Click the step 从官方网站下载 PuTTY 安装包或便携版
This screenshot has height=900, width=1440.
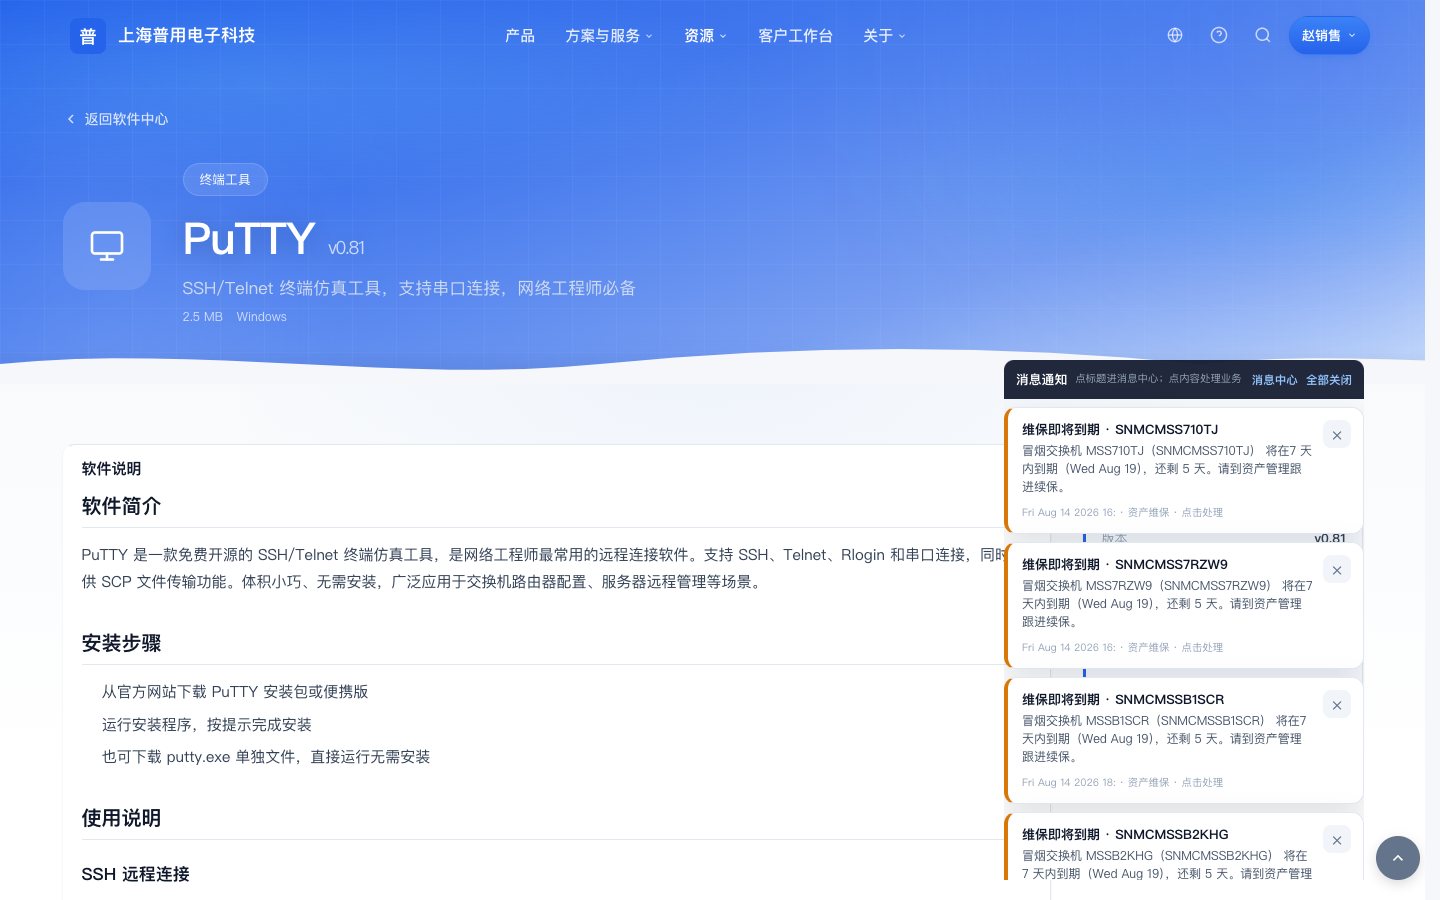235,692
